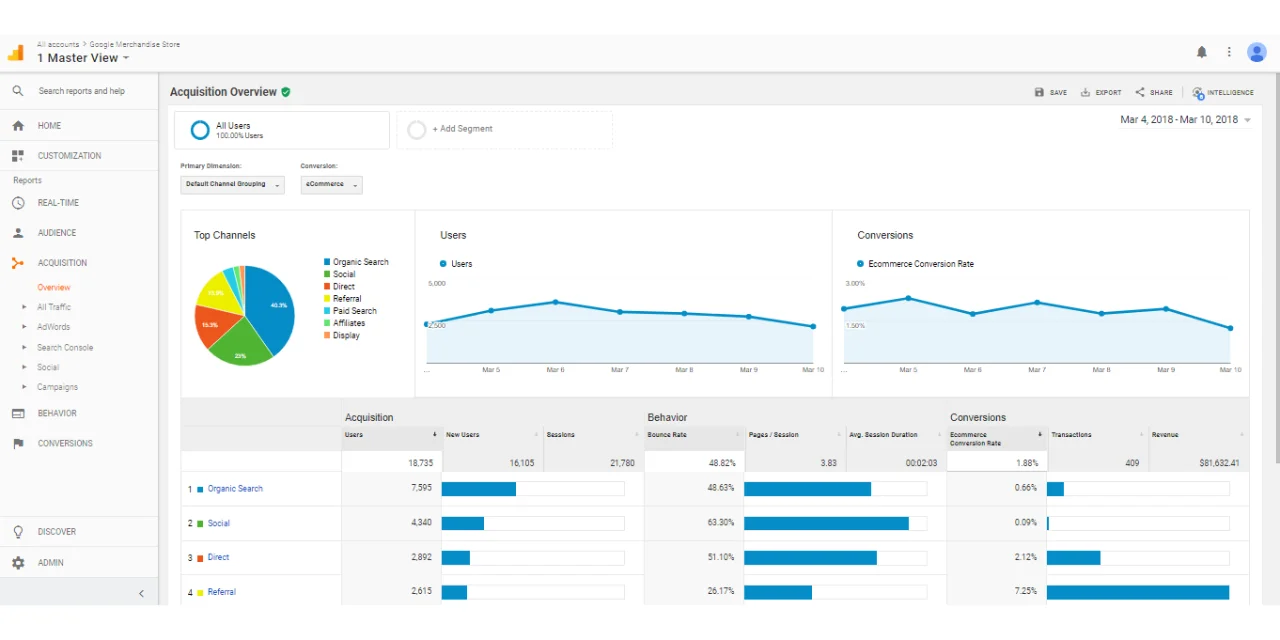The height and width of the screenshot is (640, 1280).
Task: Click the Google Analytics logo
Action: coord(15,52)
